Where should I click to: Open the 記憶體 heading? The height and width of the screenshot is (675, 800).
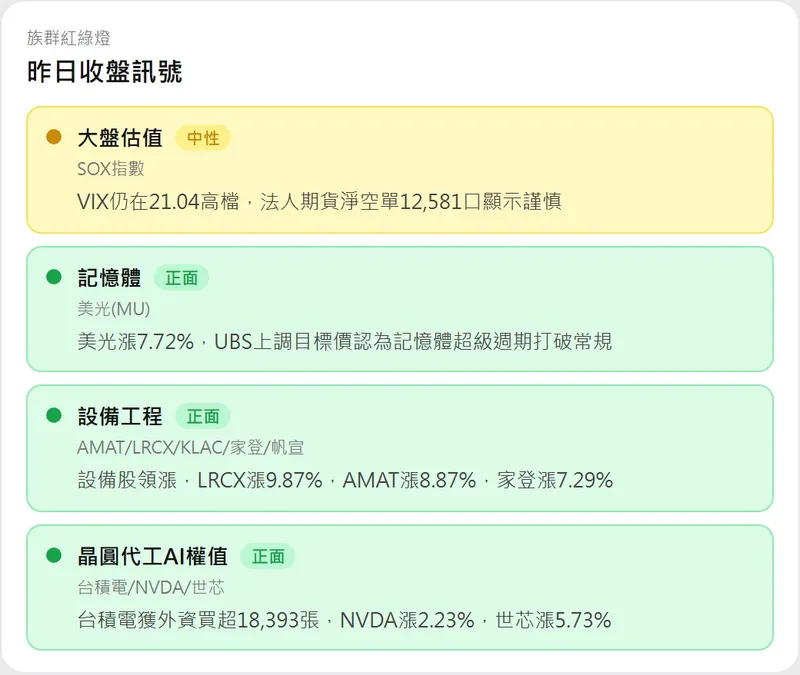click(x=109, y=278)
